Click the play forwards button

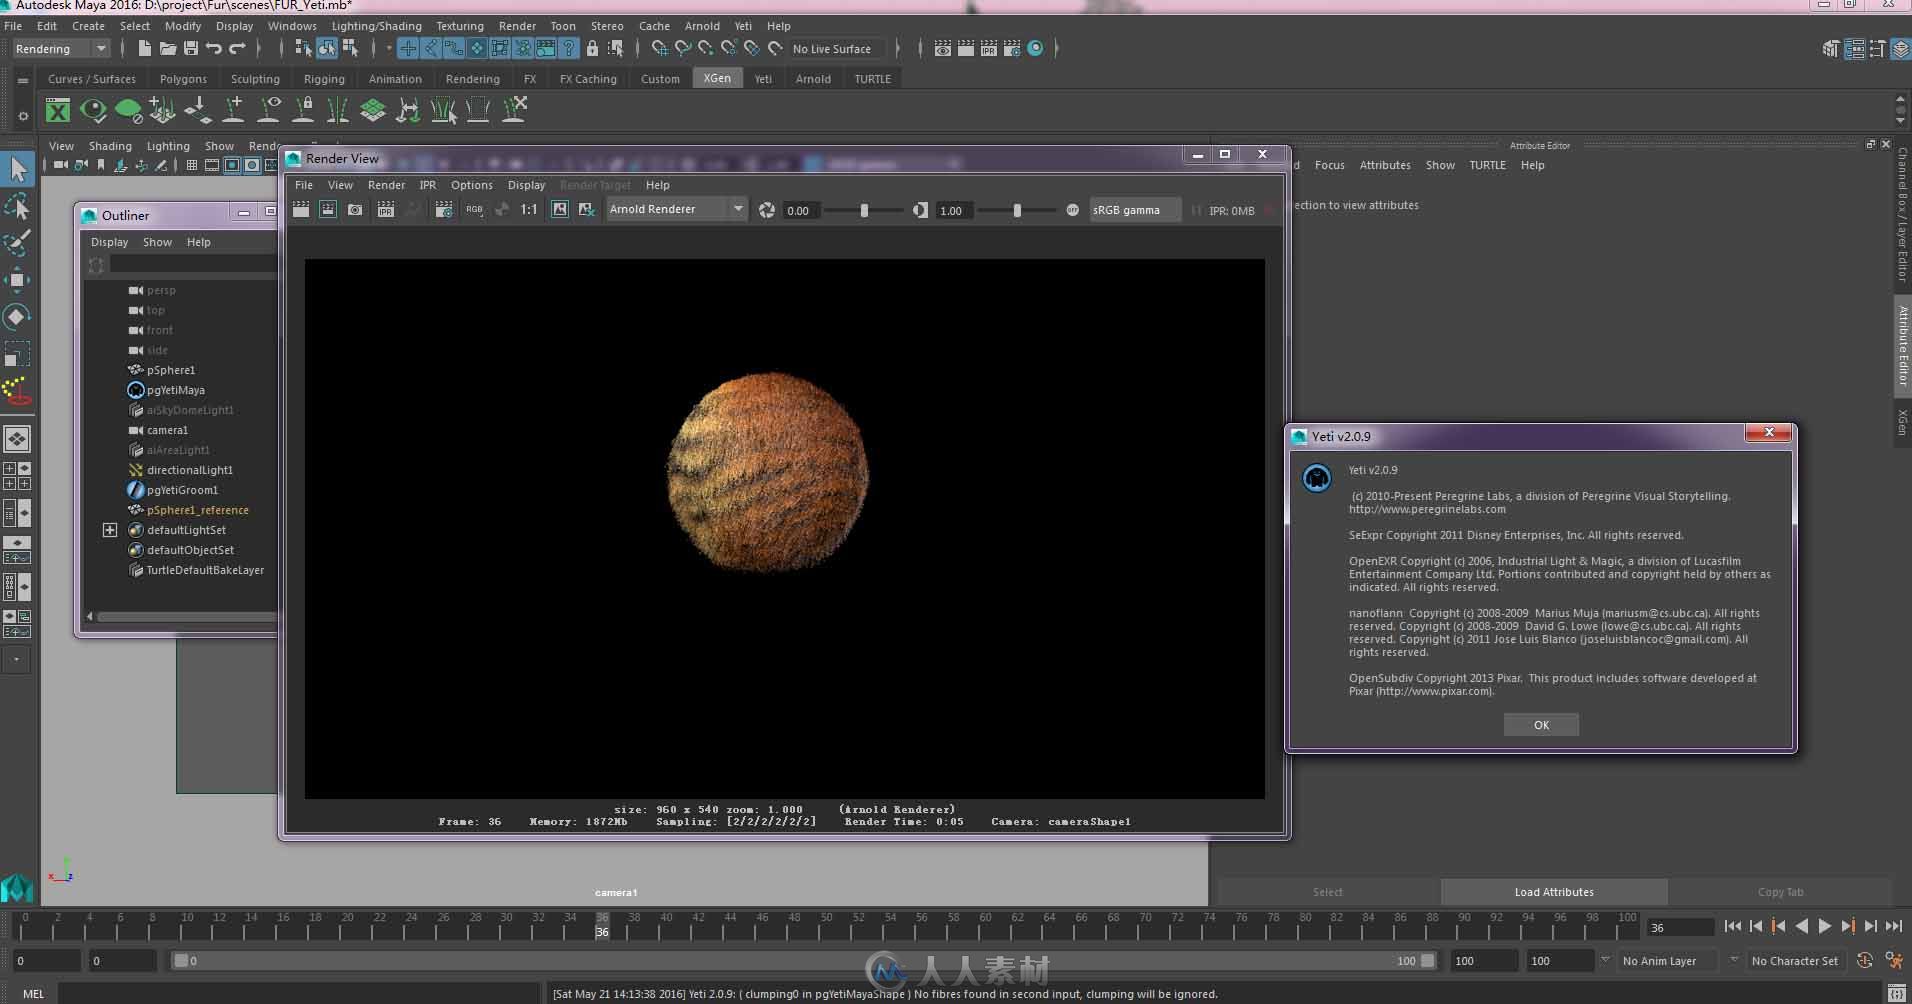1824,926
